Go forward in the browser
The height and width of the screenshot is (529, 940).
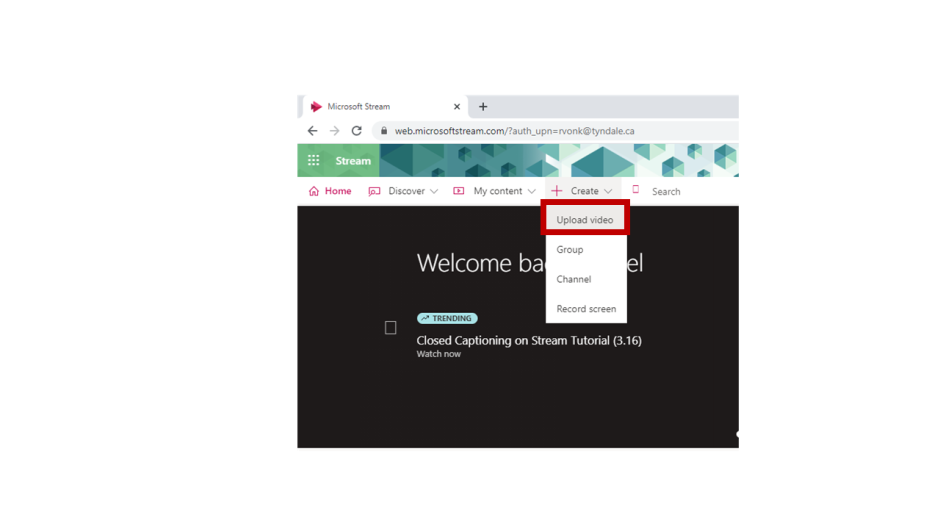(x=335, y=131)
